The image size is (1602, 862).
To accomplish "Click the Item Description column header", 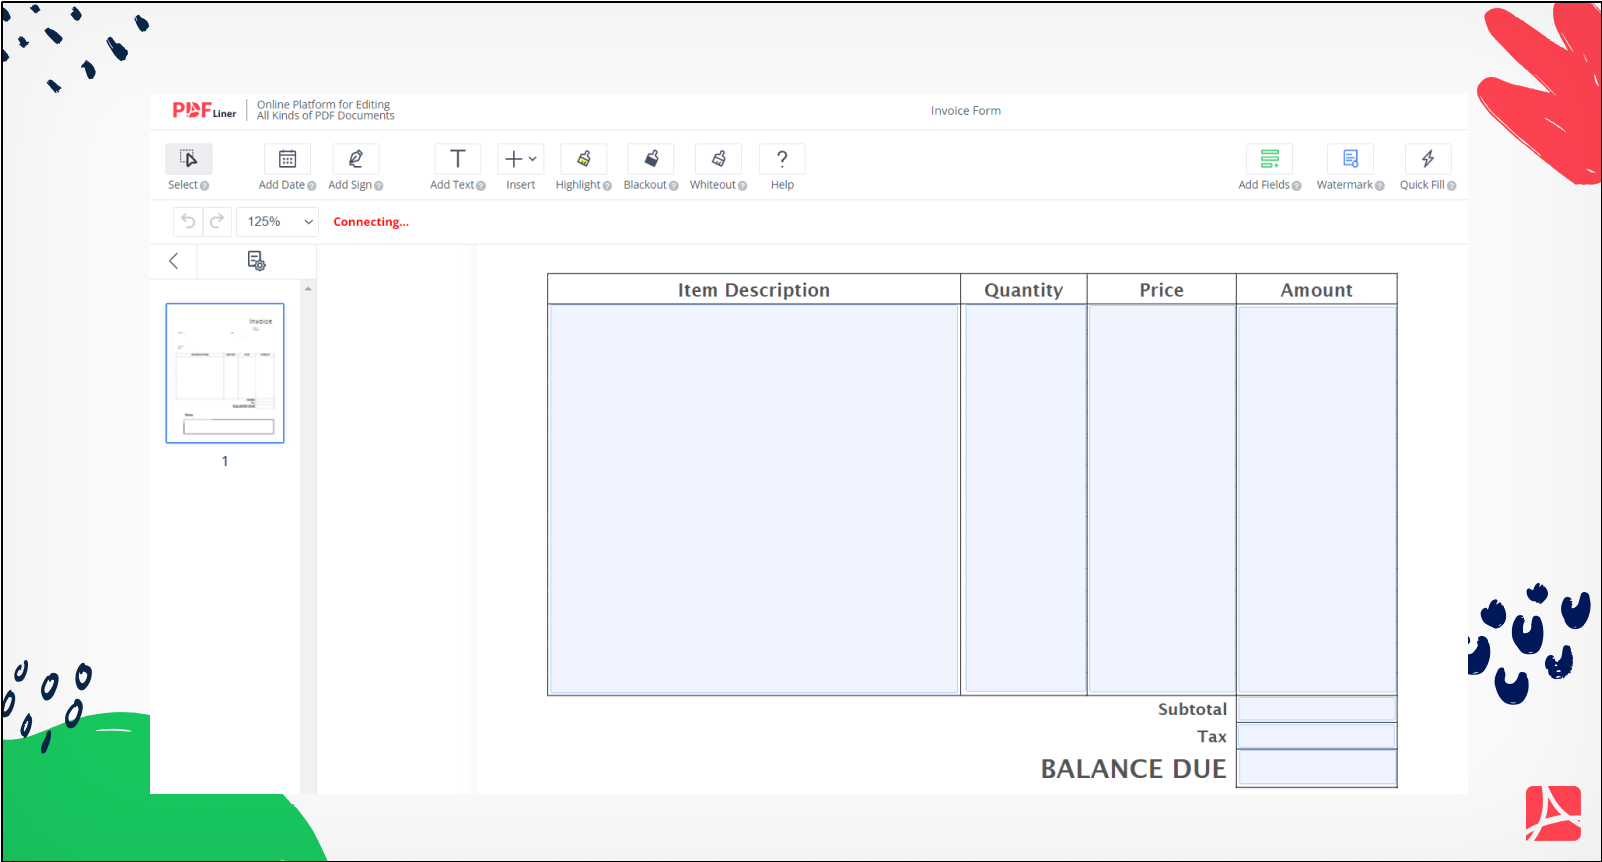I will (754, 290).
